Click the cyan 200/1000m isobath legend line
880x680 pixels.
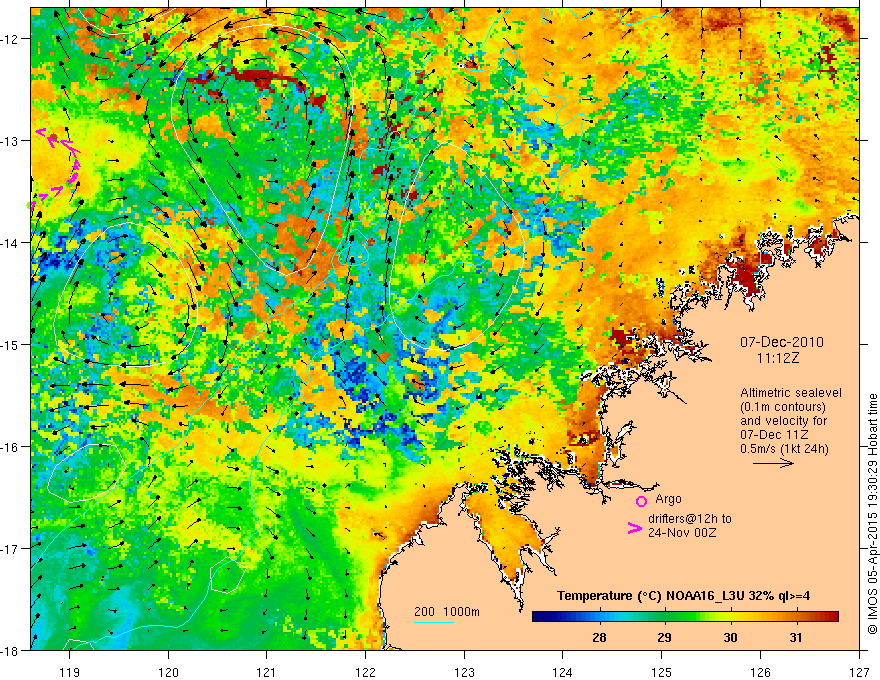[x=434, y=622]
